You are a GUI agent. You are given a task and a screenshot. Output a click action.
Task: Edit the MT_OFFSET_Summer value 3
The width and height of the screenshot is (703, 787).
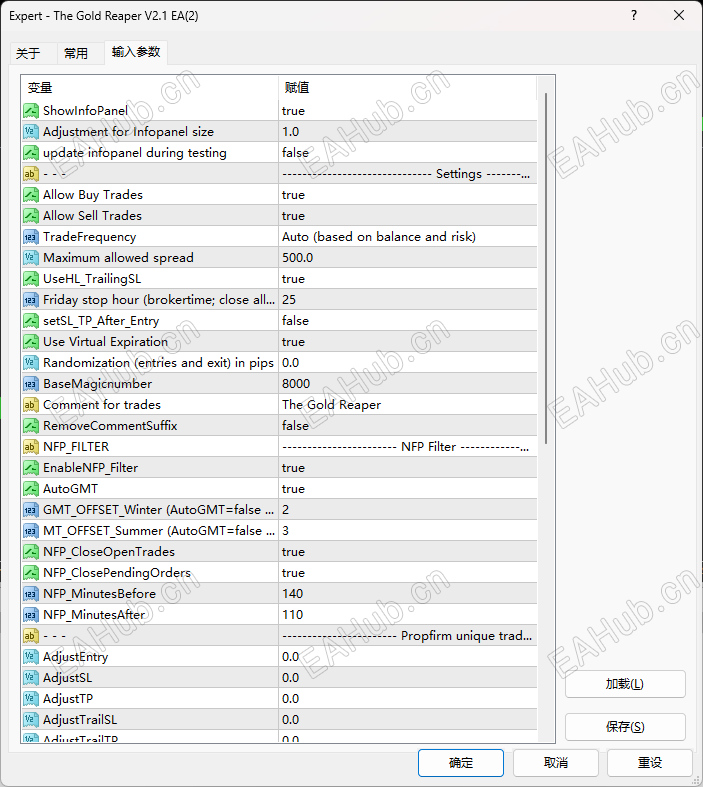[407, 531]
